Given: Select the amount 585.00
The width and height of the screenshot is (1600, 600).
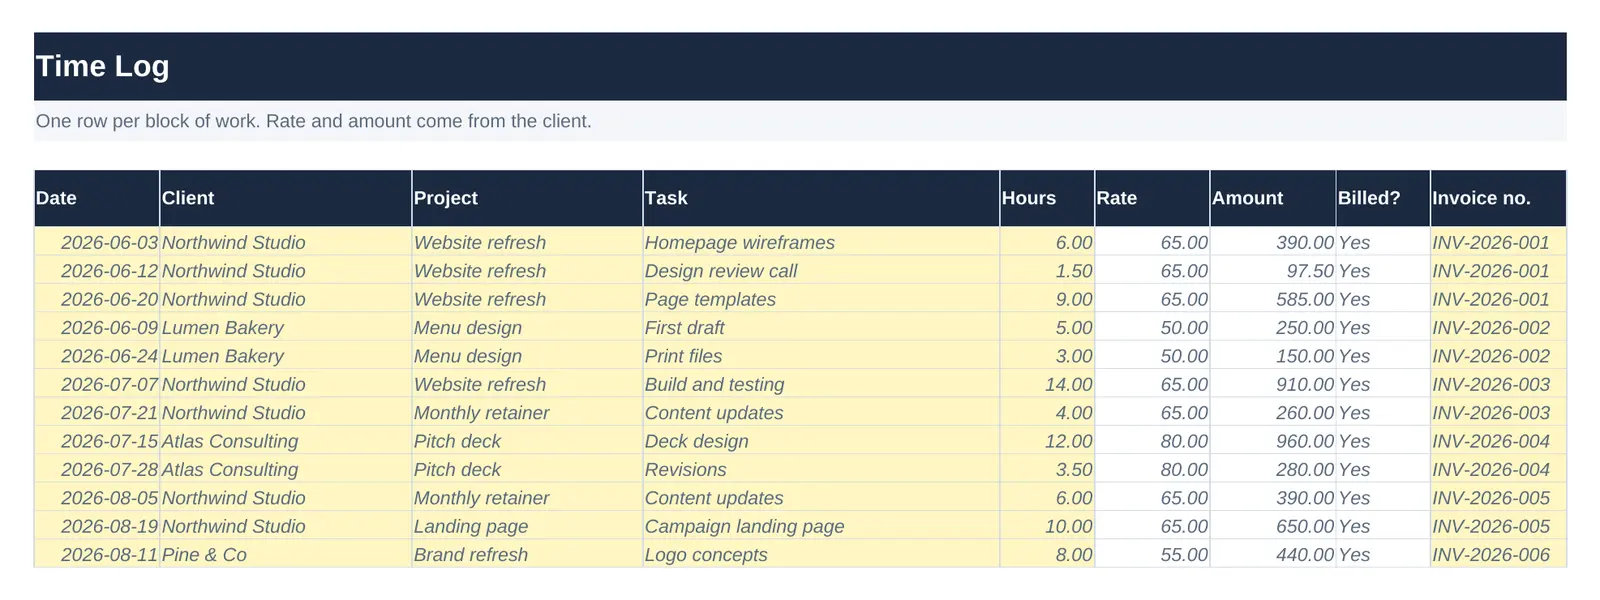Looking at the screenshot, I should tap(1273, 299).
